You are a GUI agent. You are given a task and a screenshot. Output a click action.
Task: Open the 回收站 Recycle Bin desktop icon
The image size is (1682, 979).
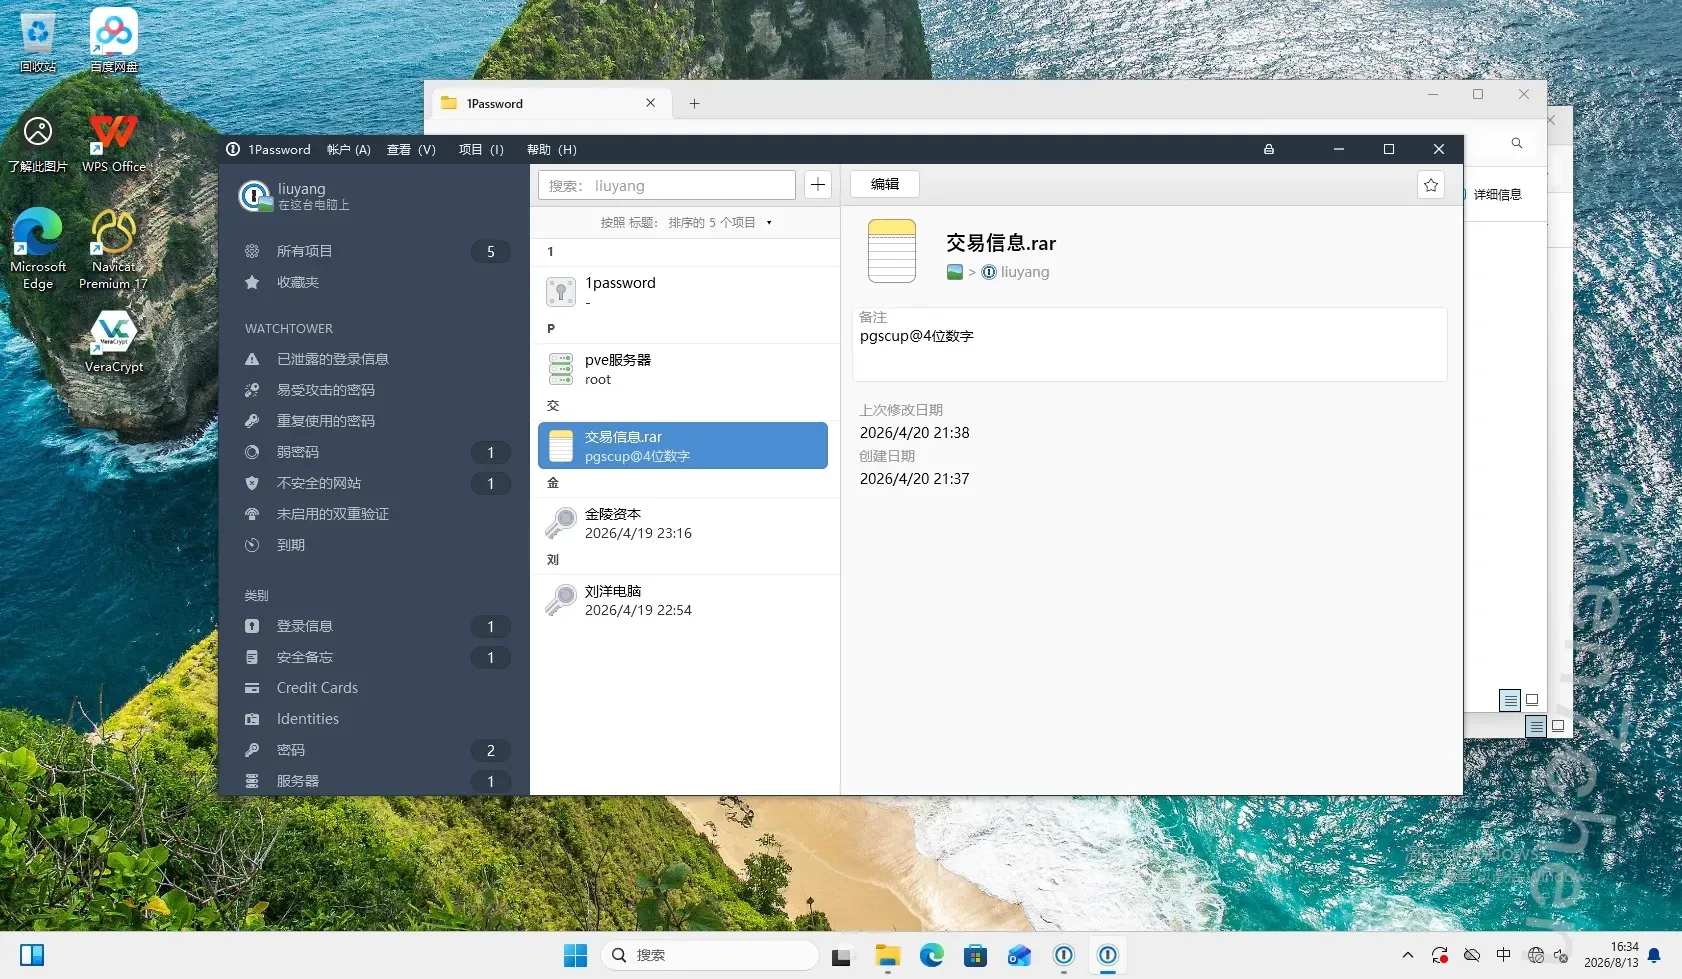point(38,42)
